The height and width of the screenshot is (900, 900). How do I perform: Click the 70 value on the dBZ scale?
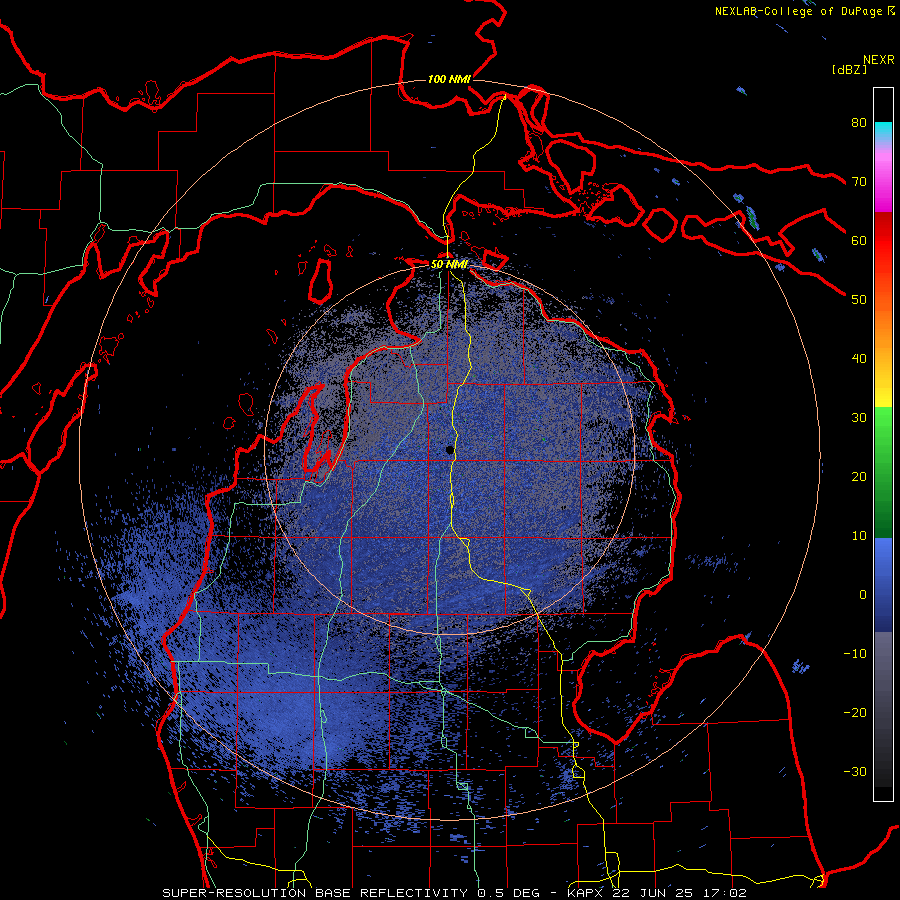859,182
